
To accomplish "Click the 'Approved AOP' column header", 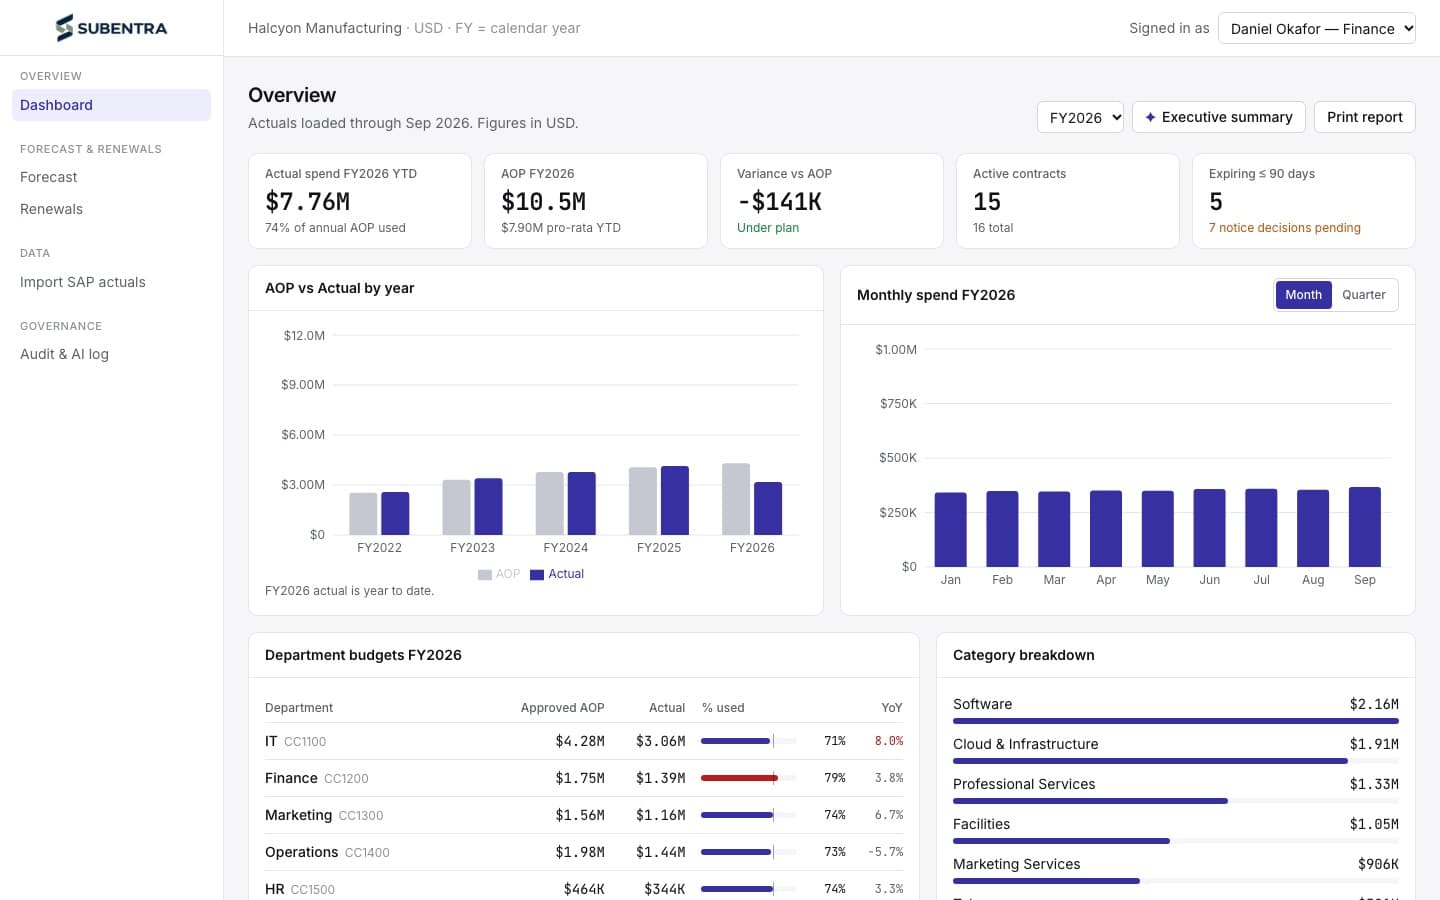I will [x=562, y=708].
